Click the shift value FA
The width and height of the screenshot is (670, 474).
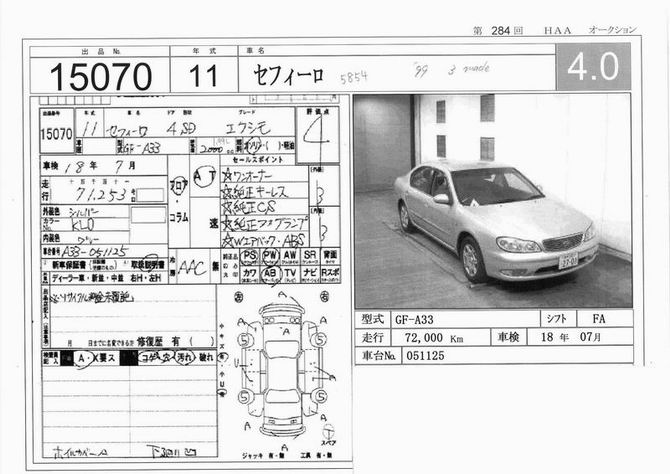599,318
